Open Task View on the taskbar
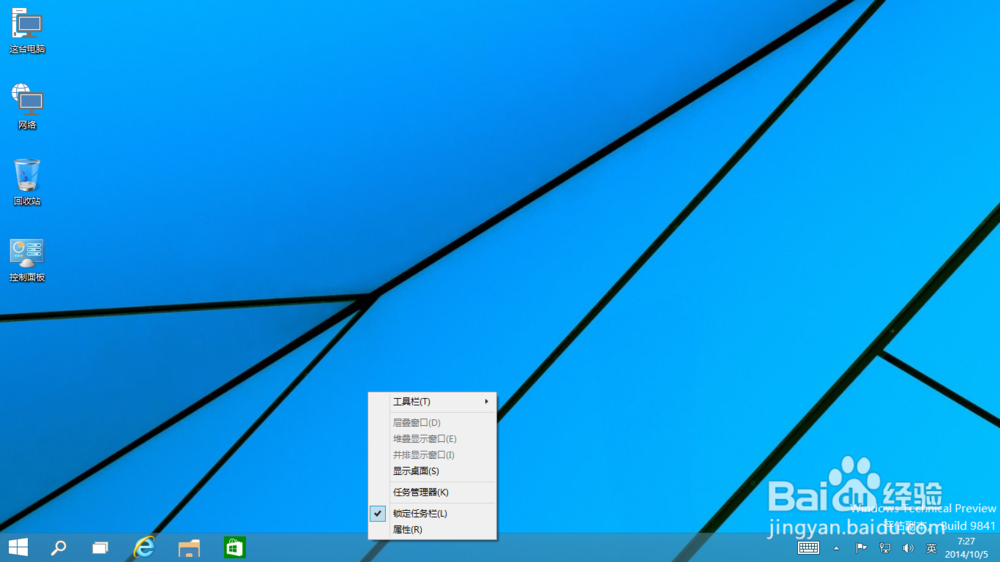The height and width of the screenshot is (562, 1000). pyautogui.click(x=100, y=547)
